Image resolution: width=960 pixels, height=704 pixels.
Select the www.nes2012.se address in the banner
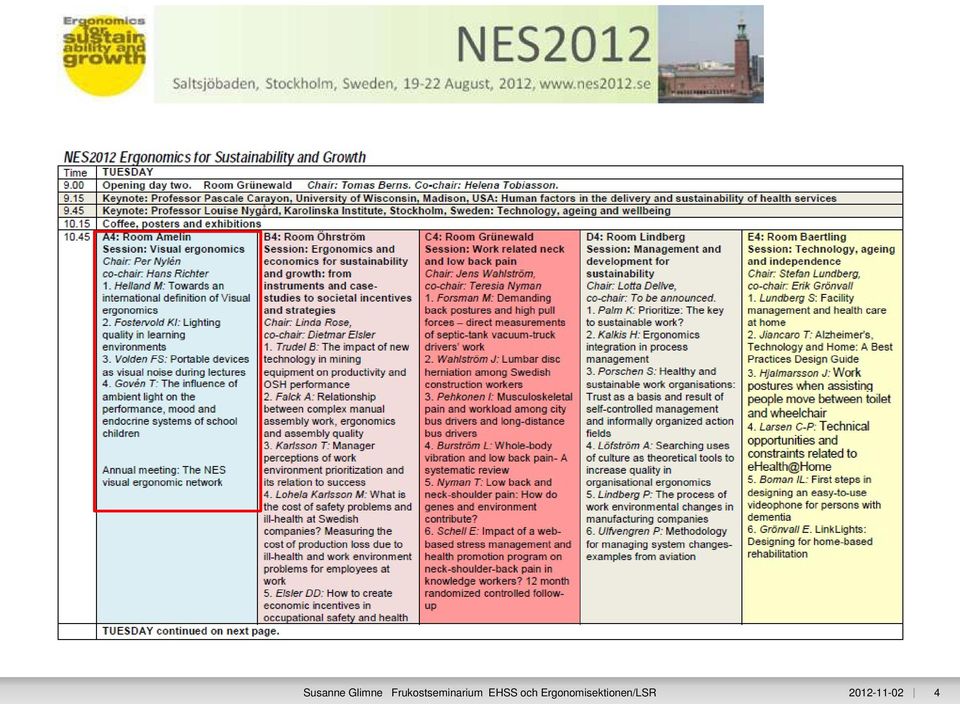coord(594,83)
